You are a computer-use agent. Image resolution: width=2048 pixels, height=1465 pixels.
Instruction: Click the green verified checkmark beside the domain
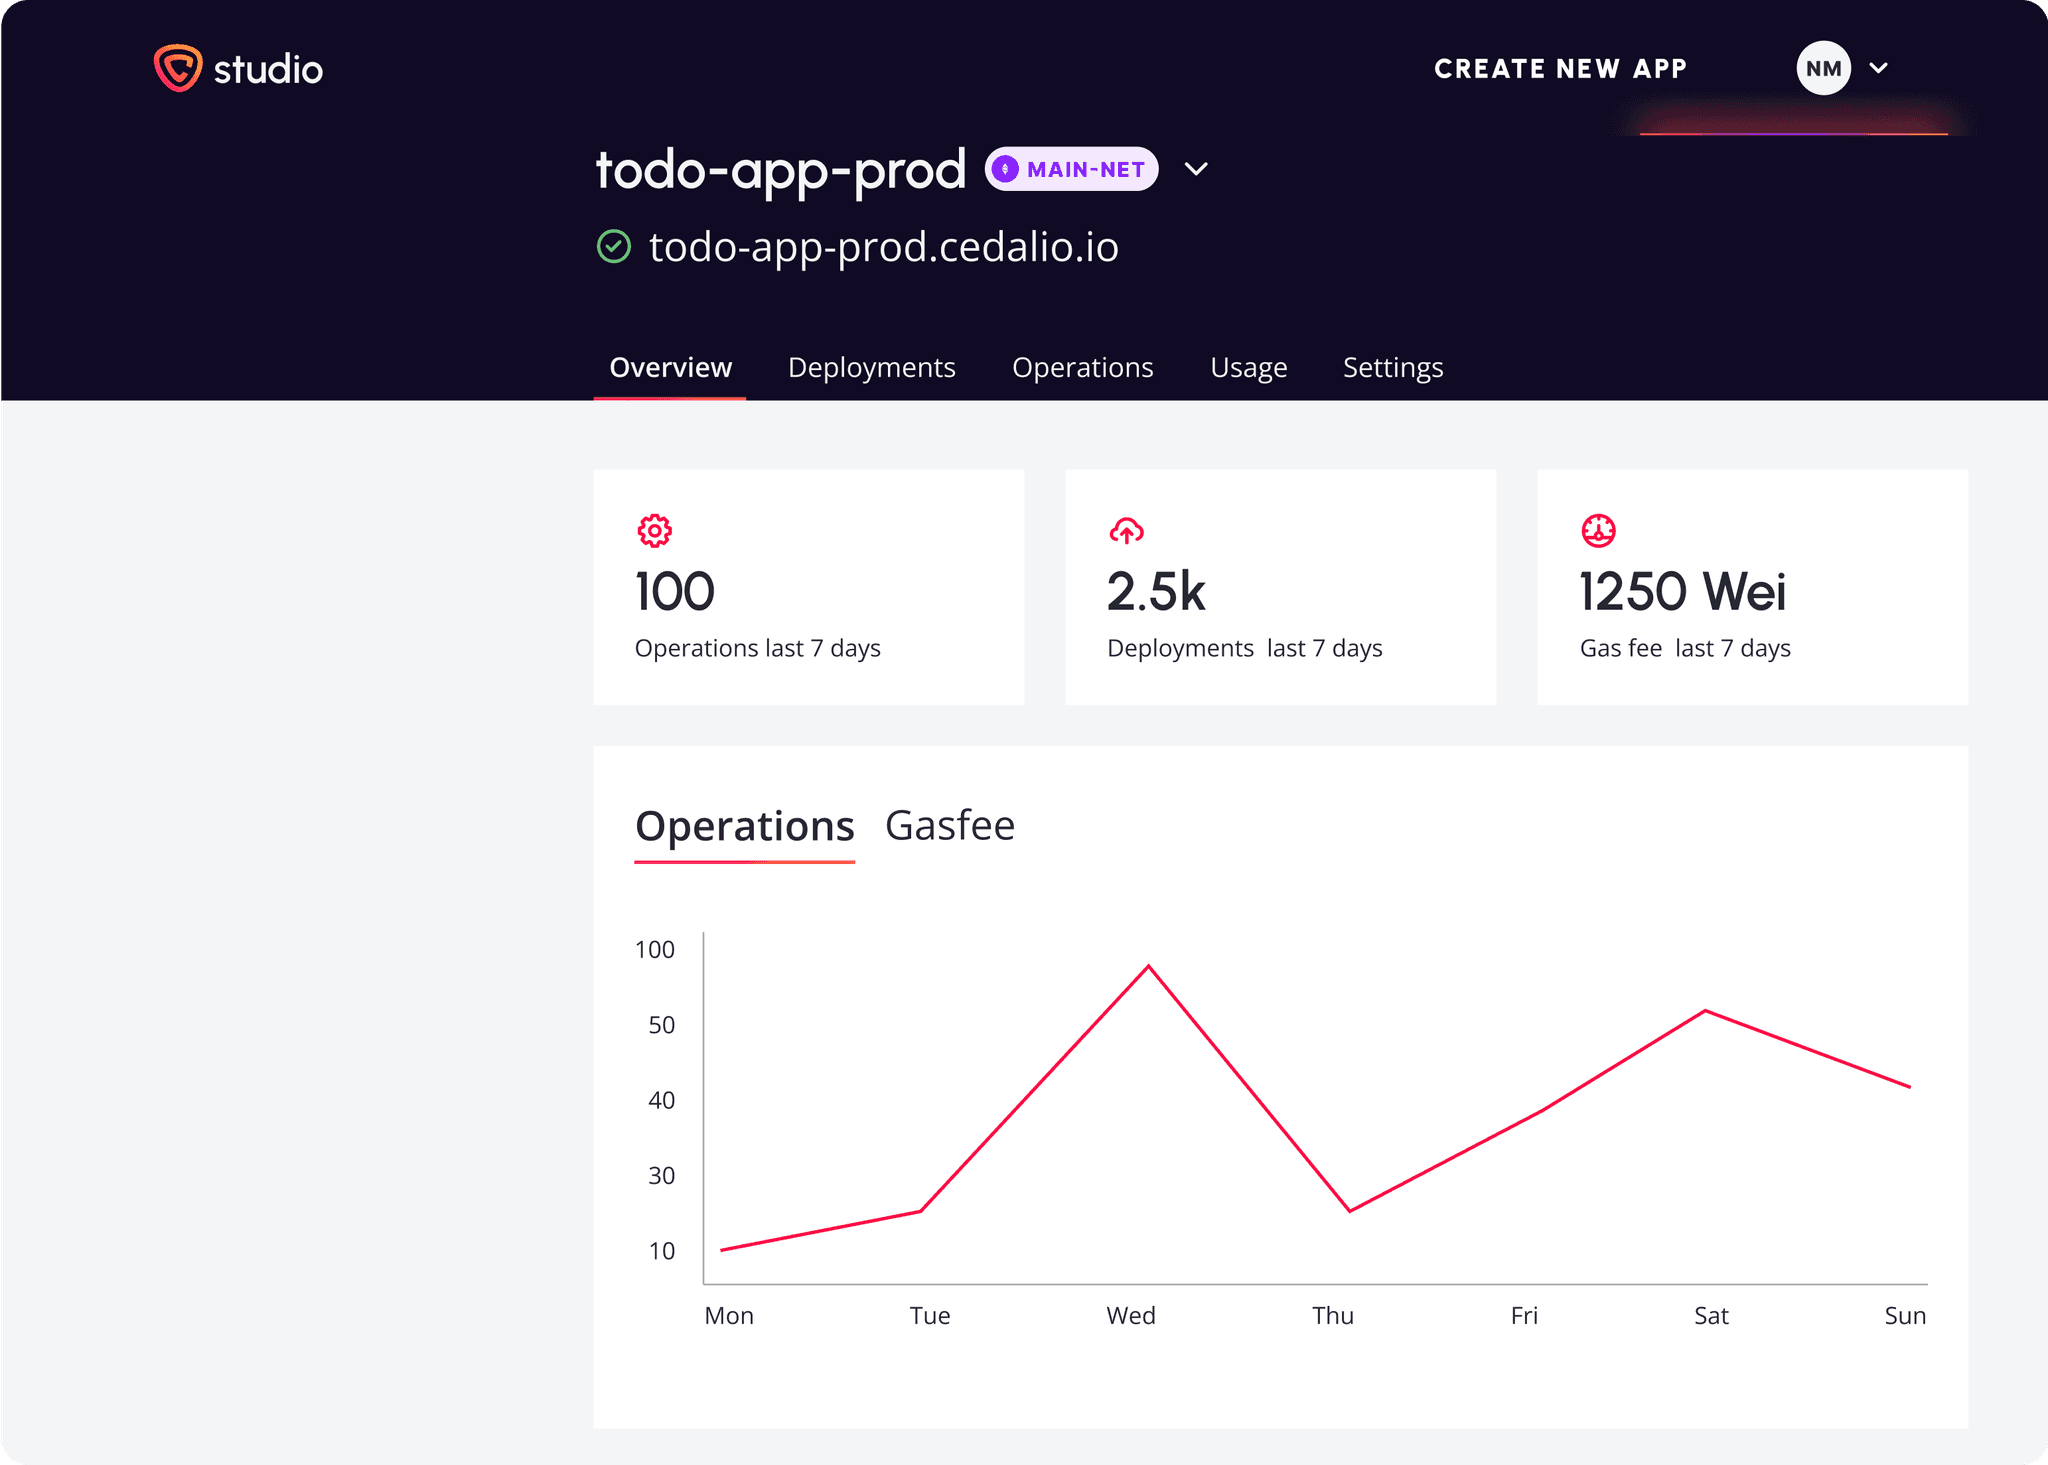616,247
